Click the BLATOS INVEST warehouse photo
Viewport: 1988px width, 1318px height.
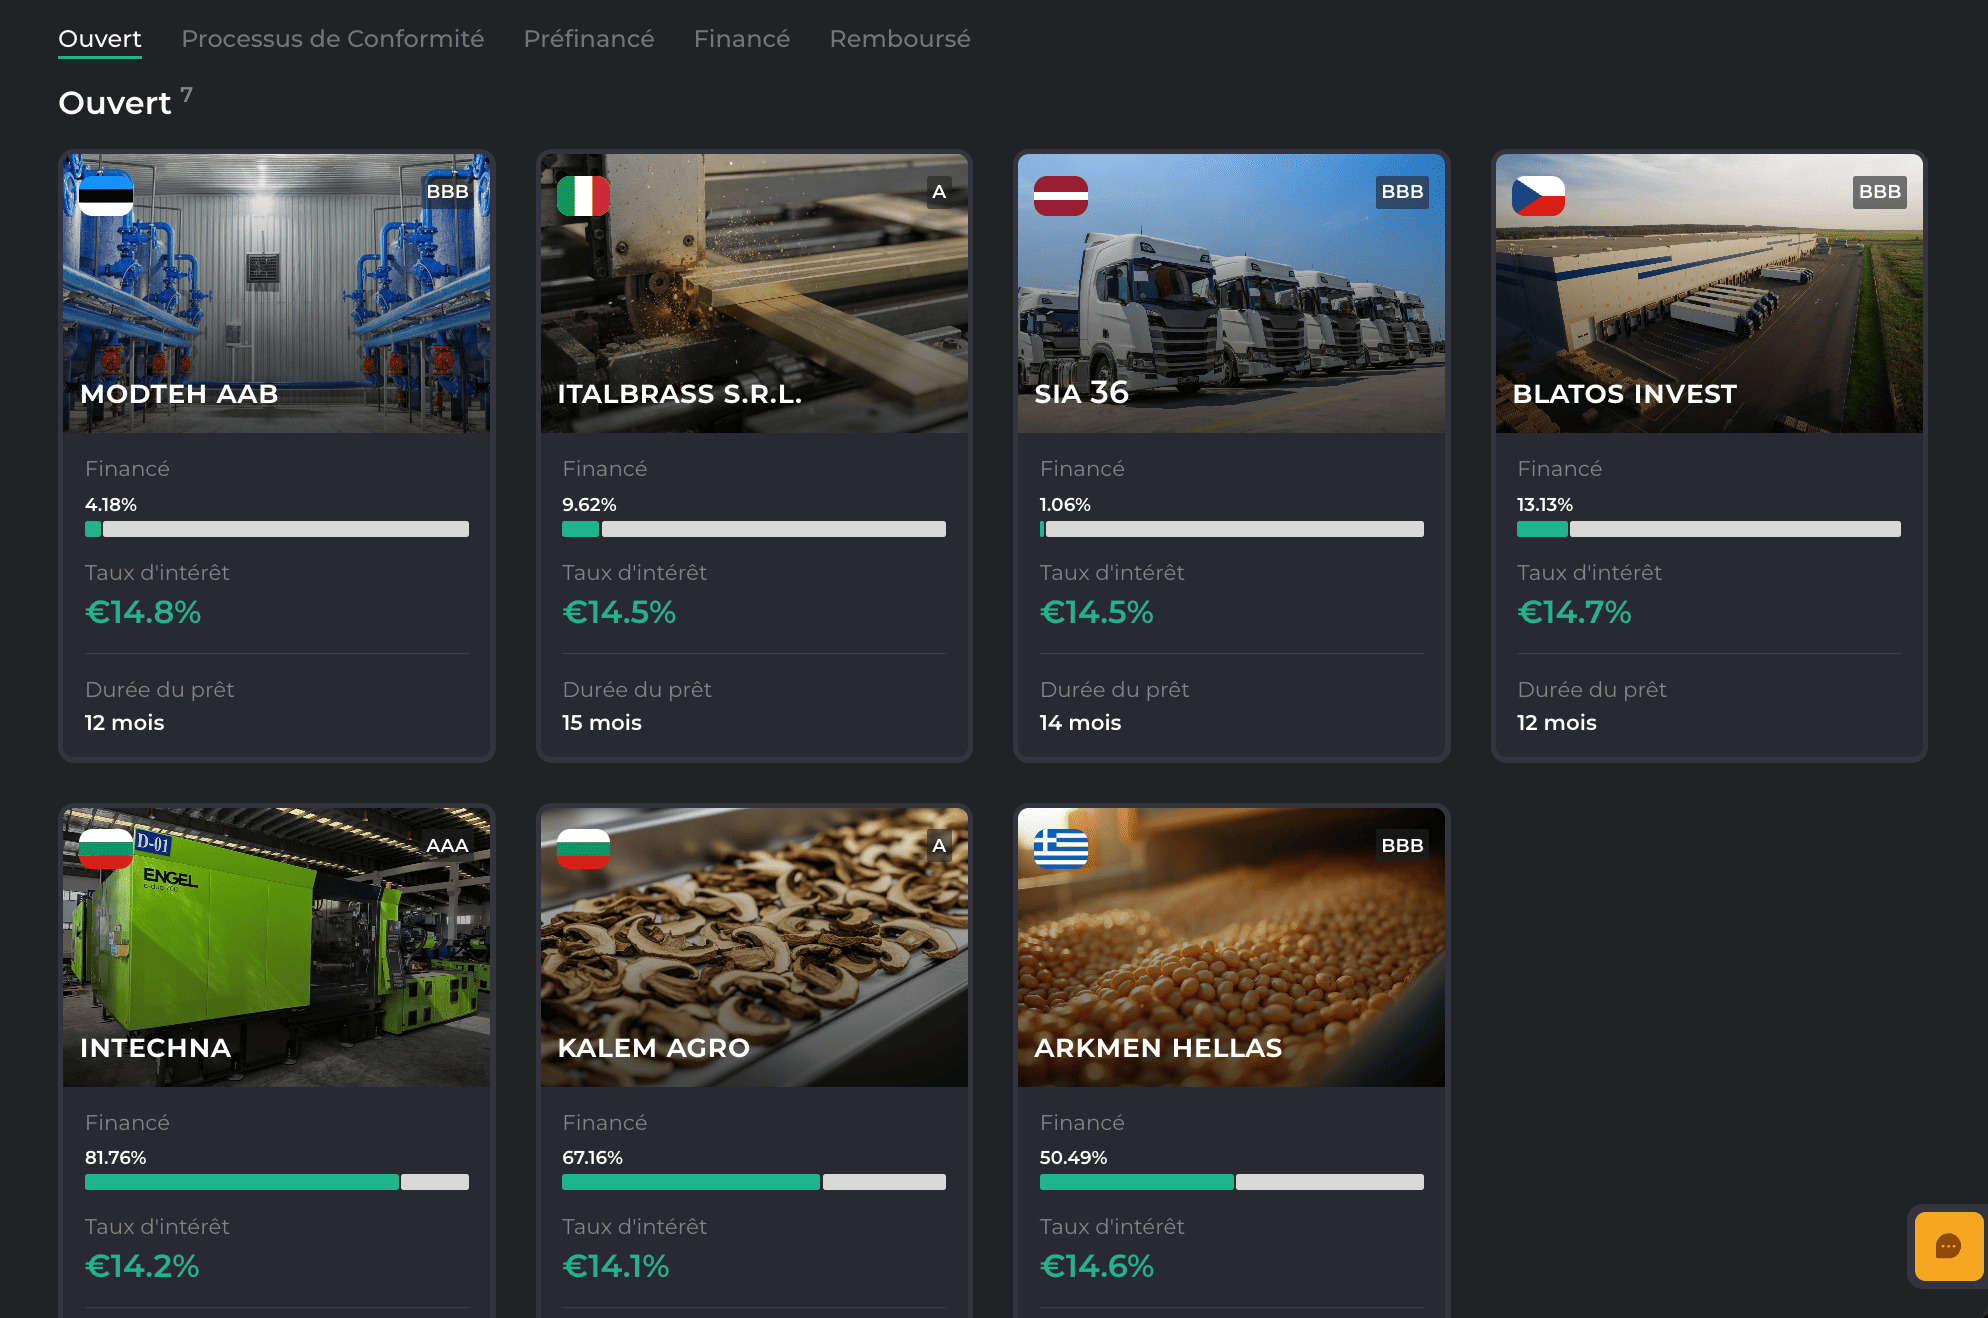point(1709,293)
